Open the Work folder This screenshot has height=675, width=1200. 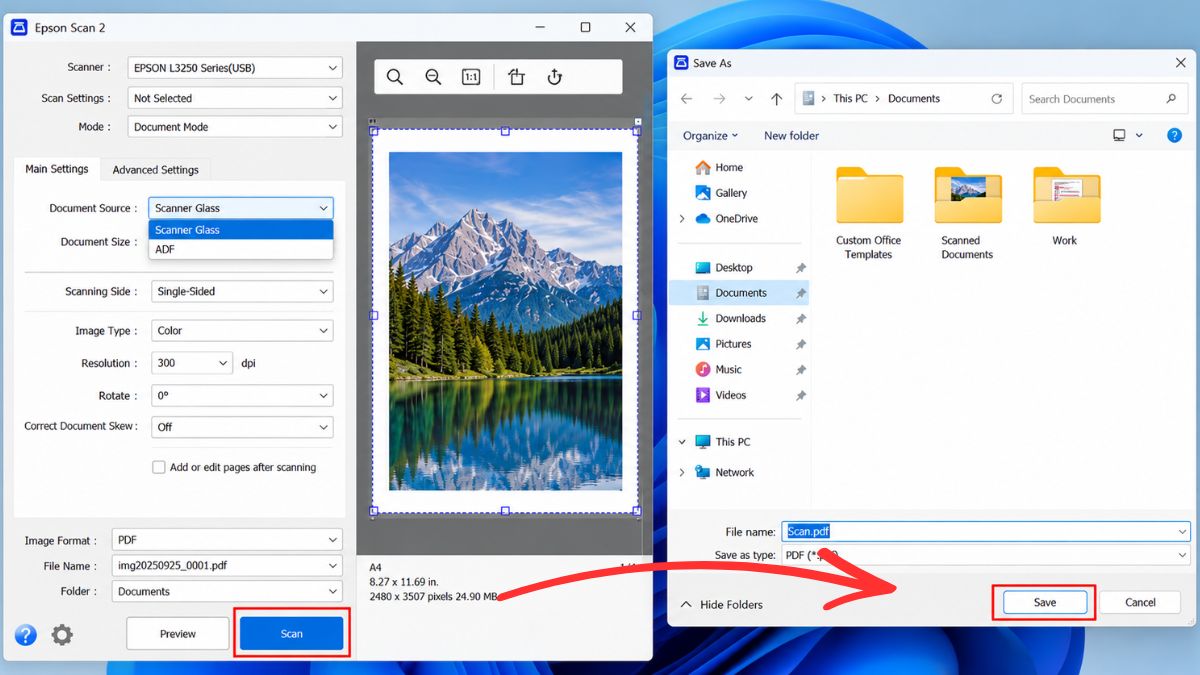(1066, 207)
